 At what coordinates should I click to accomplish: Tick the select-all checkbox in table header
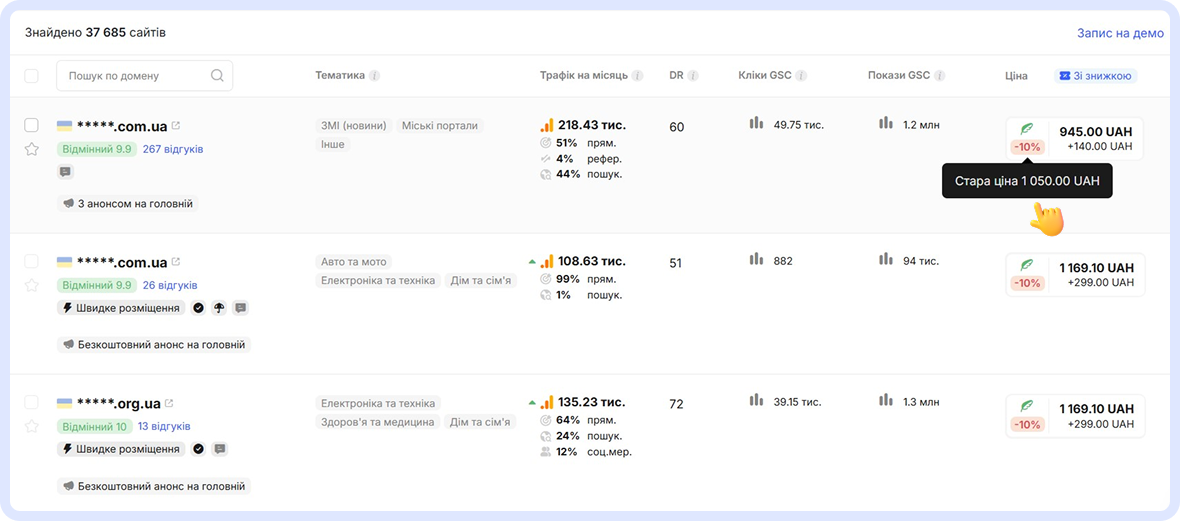pyautogui.click(x=31, y=76)
